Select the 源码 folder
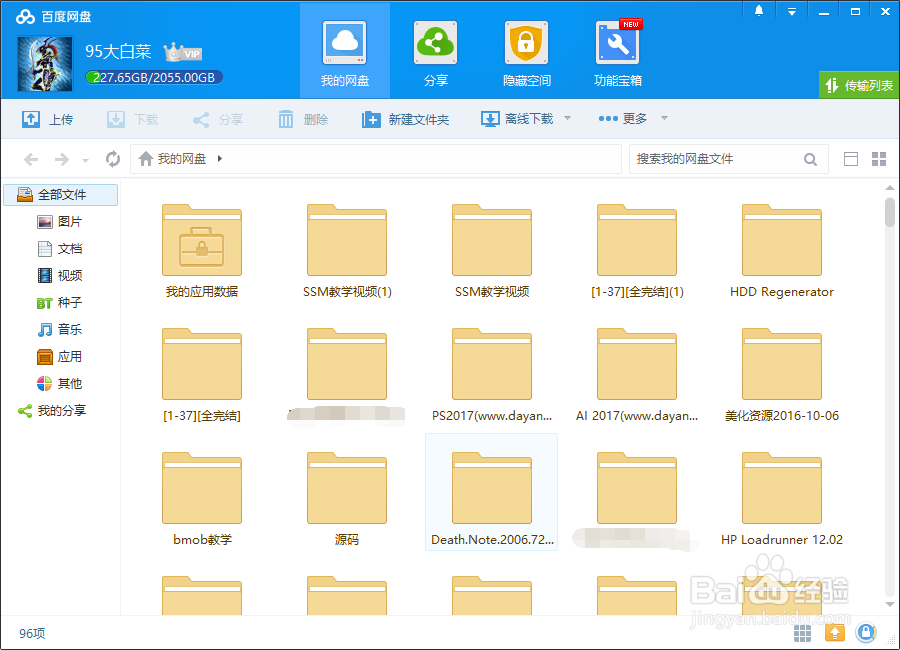The height and width of the screenshot is (650, 900). click(347, 500)
